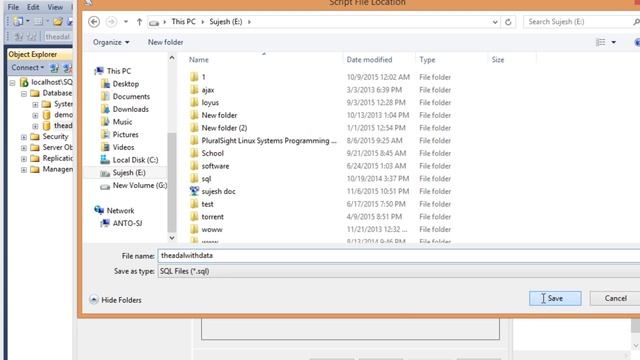Image resolution: width=640 pixels, height=360 pixels.
Task: Open the Save as type dropdown
Action: (399, 271)
